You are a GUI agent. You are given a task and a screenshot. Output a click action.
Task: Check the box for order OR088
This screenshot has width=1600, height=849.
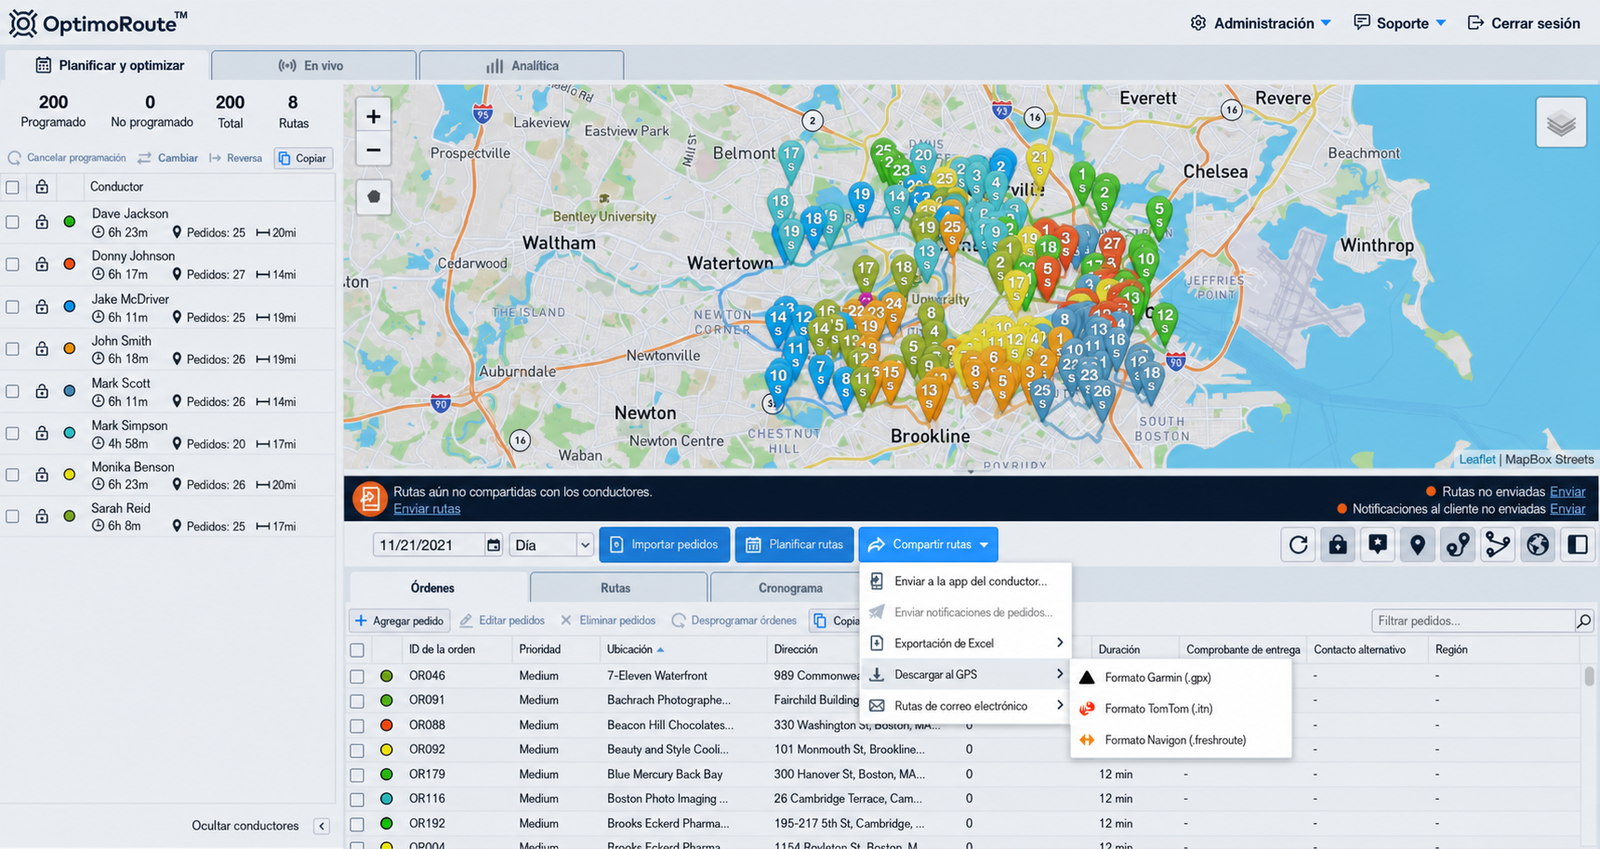(357, 725)
